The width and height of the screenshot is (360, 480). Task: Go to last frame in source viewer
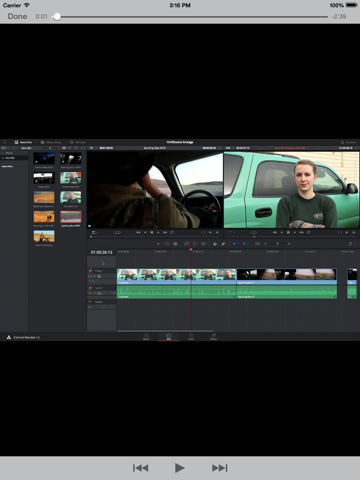[x=165, y=232]
